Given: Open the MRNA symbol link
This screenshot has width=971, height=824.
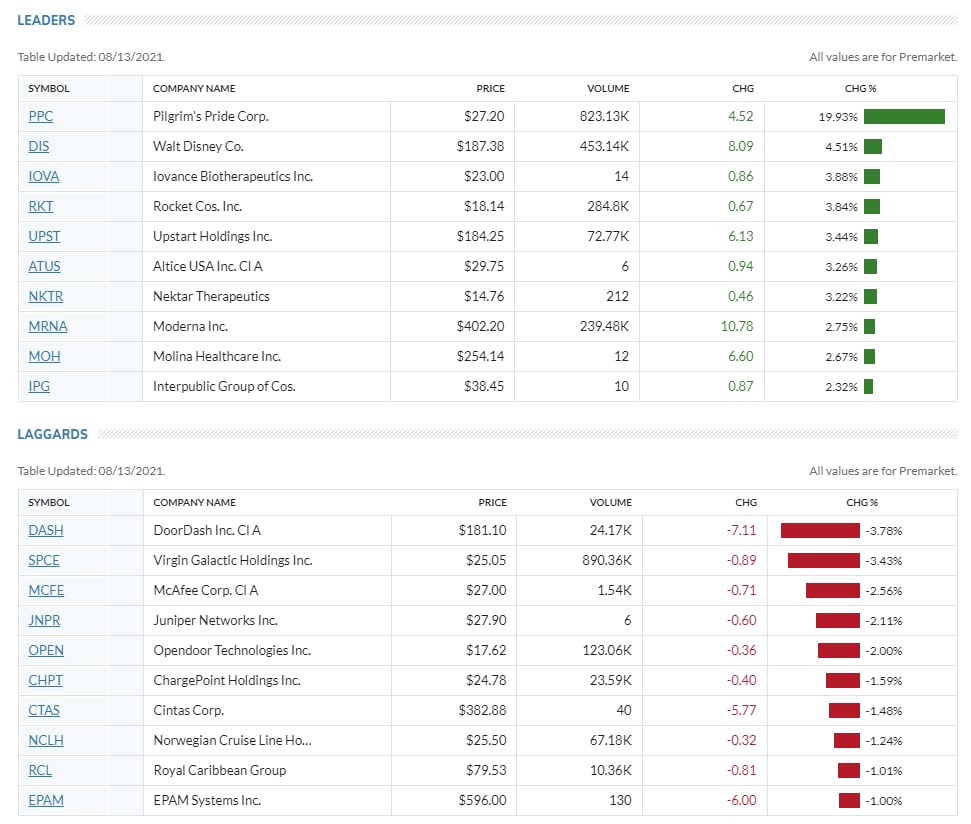Looking at the screenshot, I should click(48, 326).
